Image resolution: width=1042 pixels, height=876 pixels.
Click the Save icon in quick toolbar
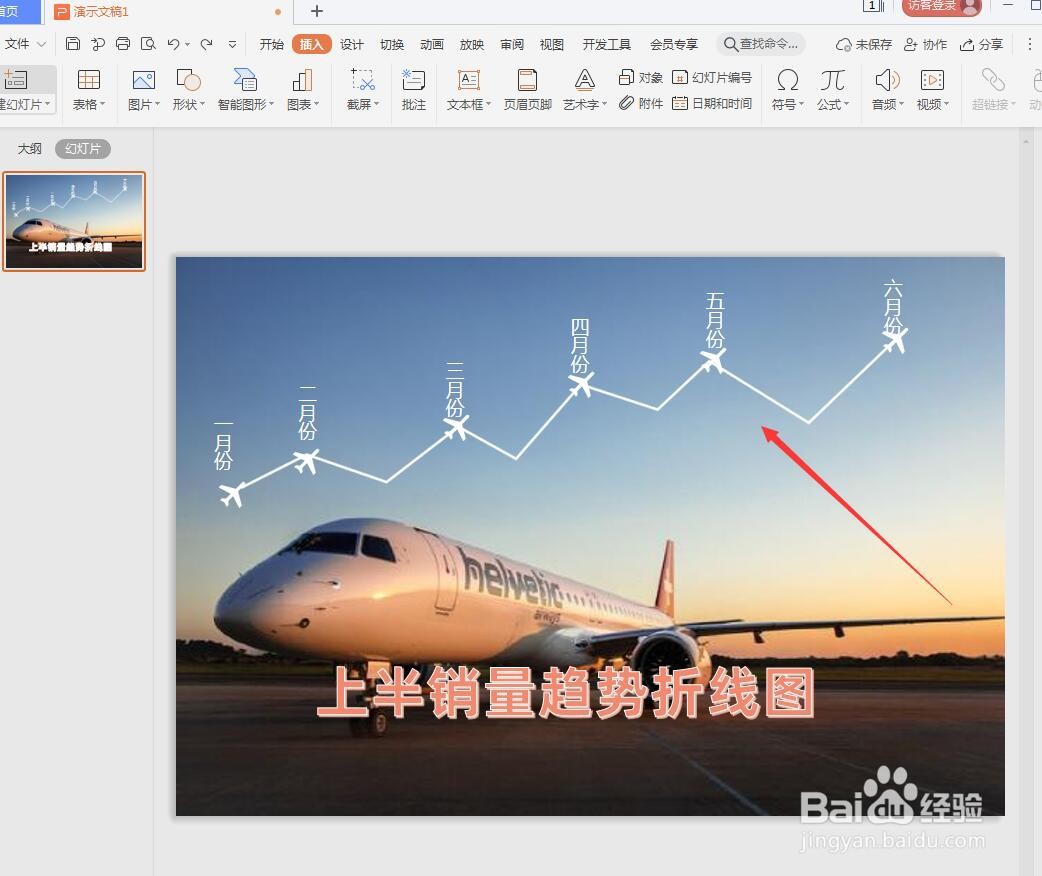pos(73,44)
